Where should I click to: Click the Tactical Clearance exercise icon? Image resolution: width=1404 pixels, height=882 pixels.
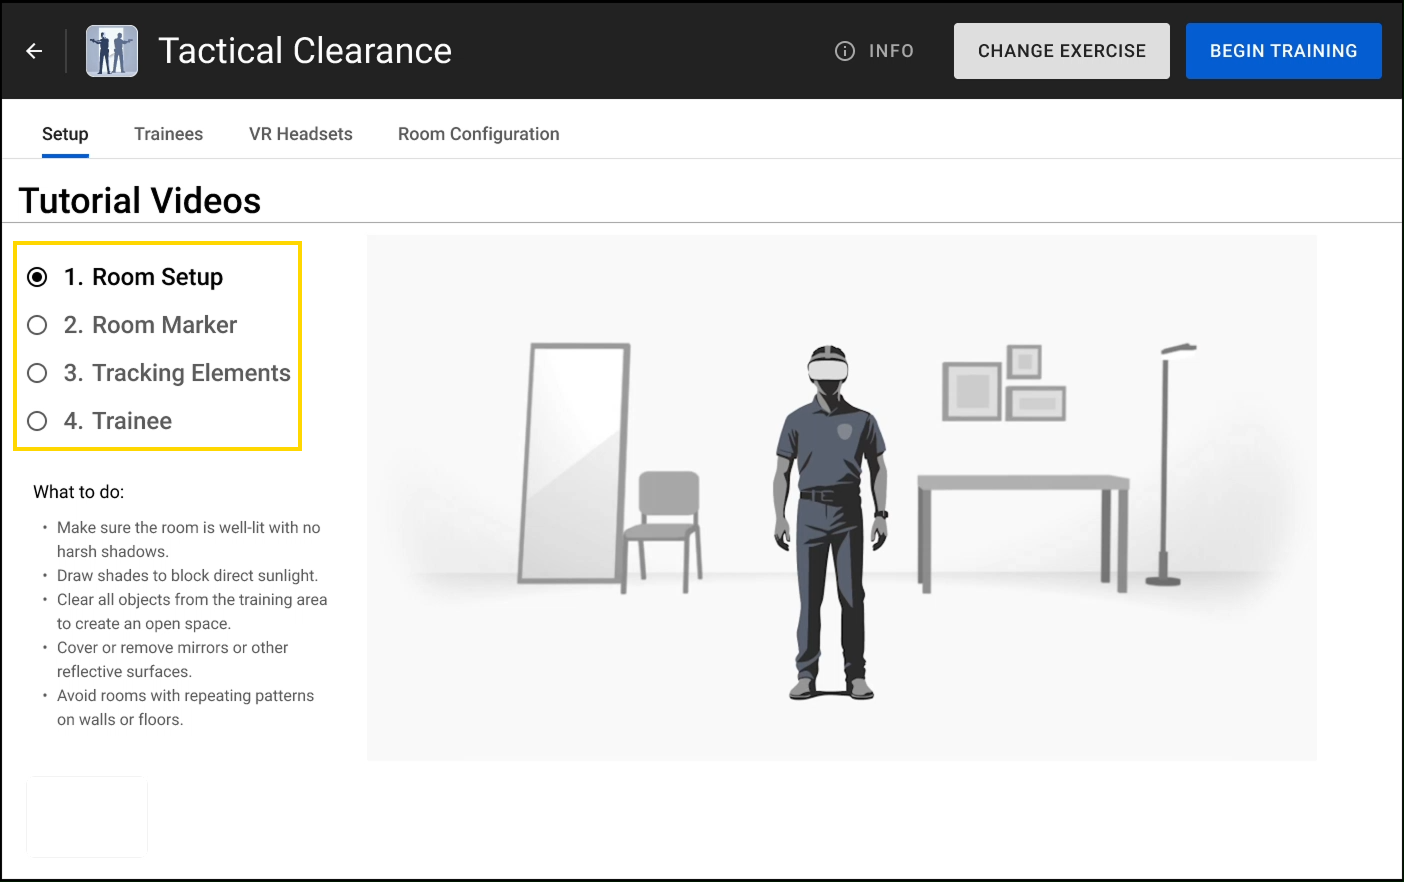(x=112, y=51)
